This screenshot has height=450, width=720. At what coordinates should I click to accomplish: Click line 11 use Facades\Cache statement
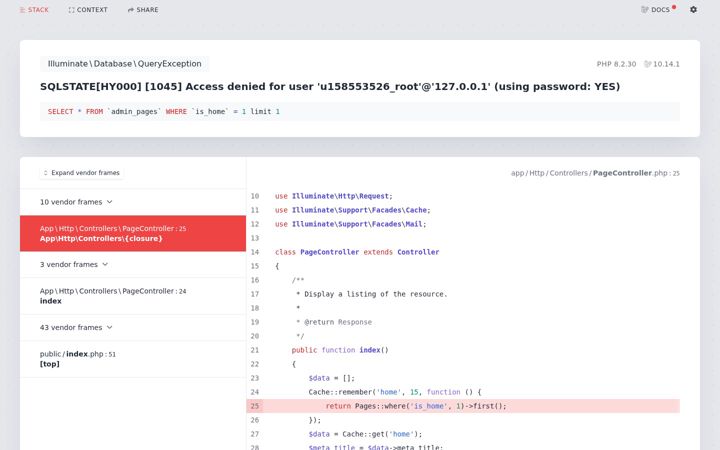(353, 210)
